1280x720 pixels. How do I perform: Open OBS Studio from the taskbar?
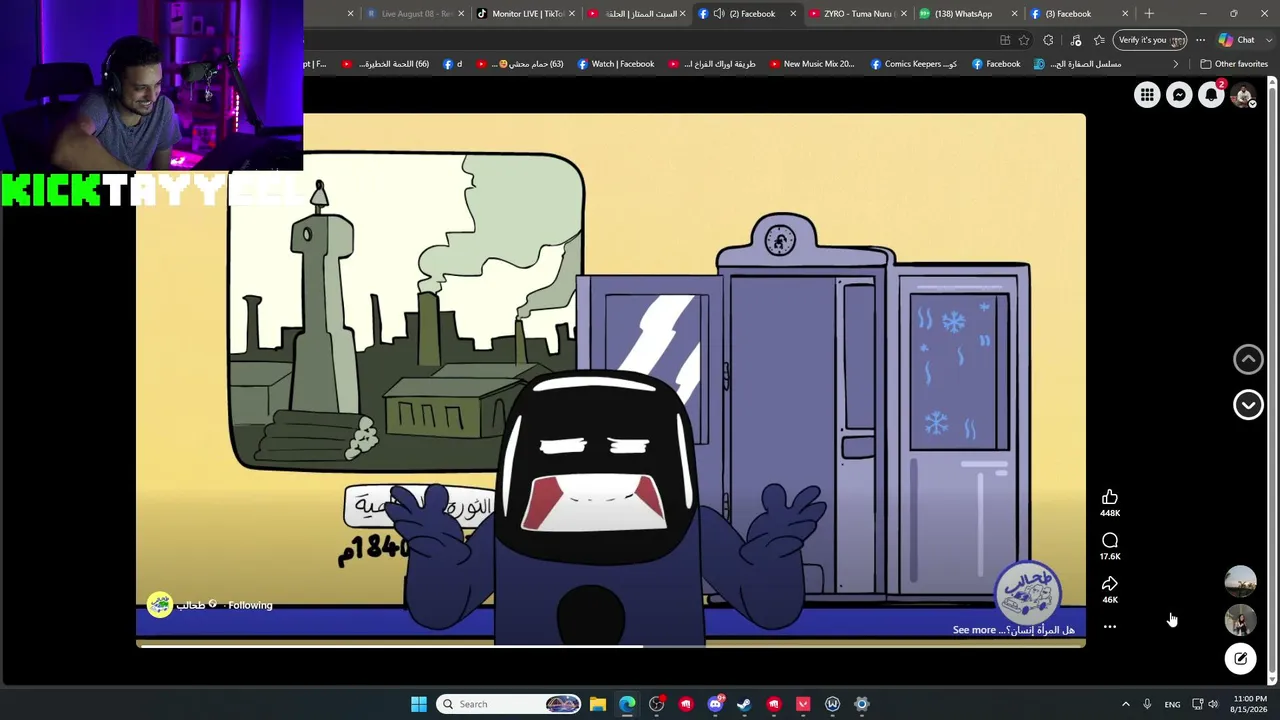656,704
